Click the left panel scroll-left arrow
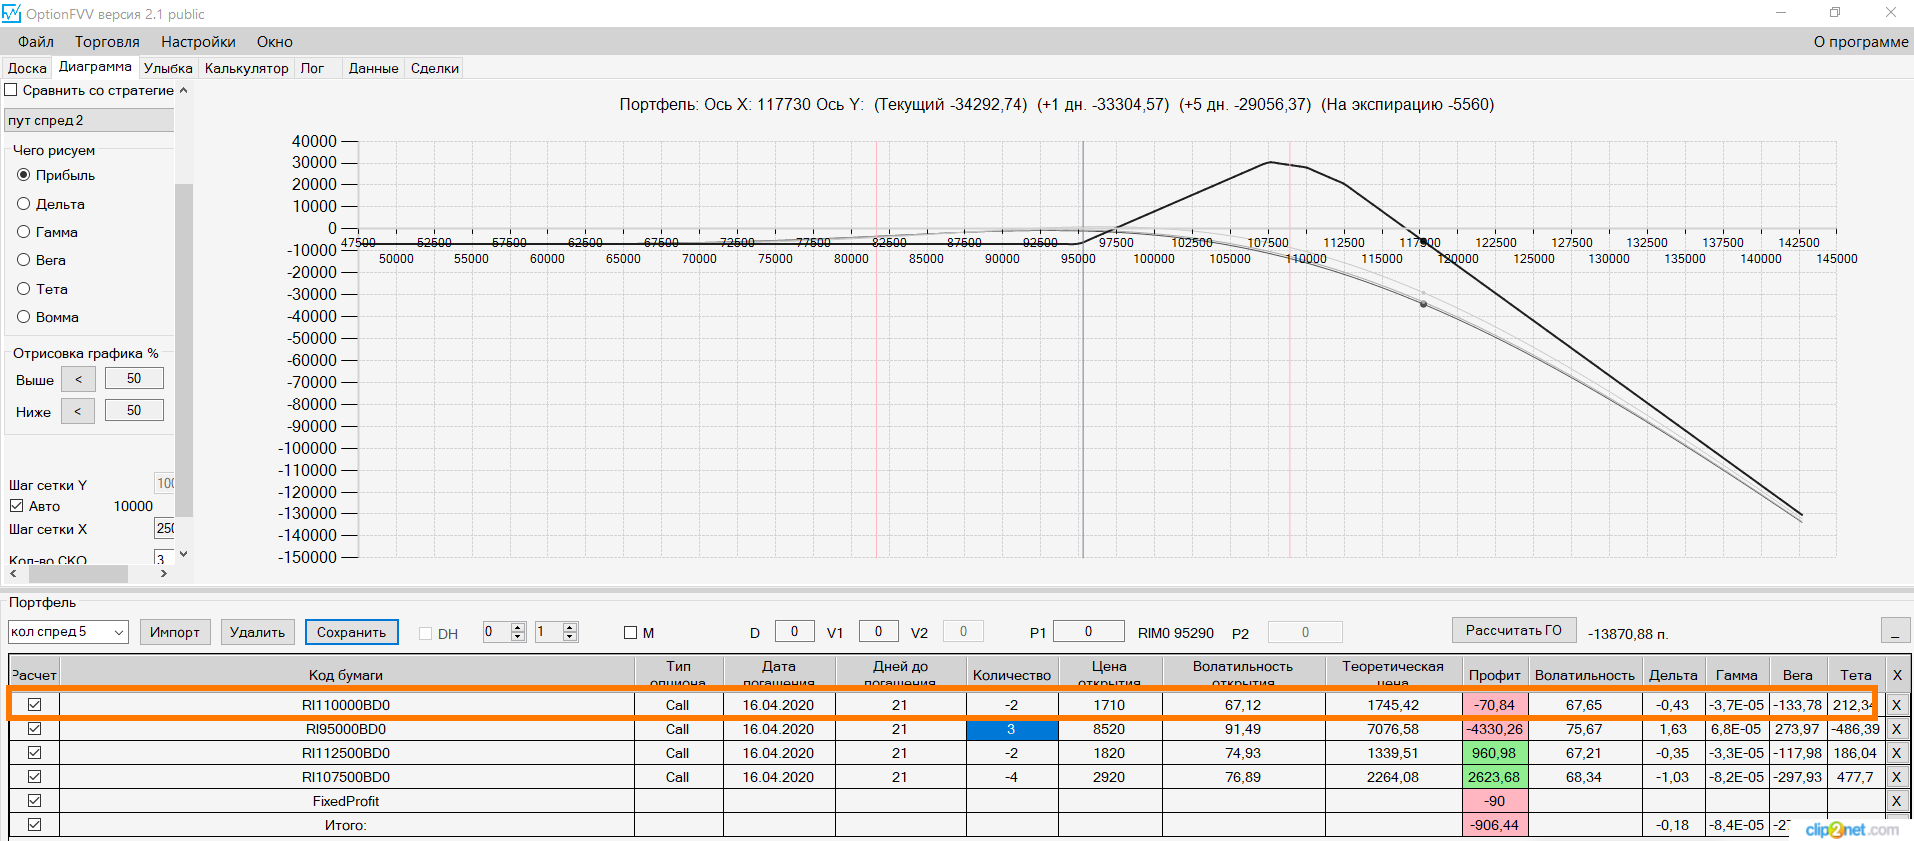Screen dimensions: 1914x841 13,574
